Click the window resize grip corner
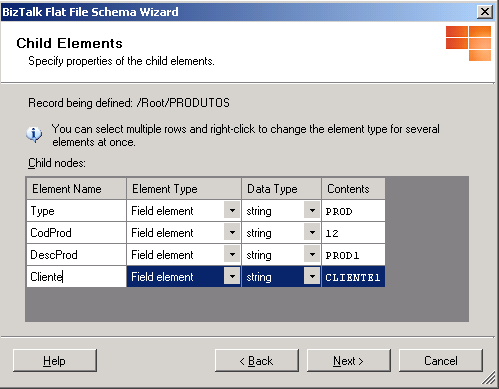 coord(489,379)
